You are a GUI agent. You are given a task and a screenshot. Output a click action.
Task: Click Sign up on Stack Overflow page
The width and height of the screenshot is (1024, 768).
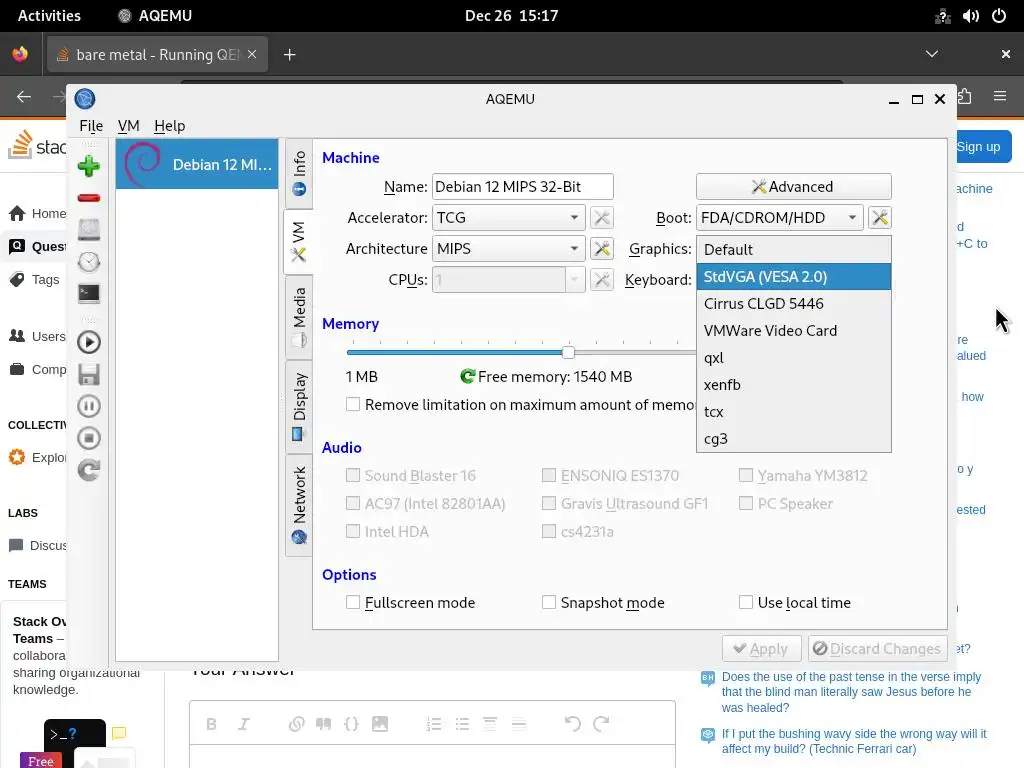(978, 147)
